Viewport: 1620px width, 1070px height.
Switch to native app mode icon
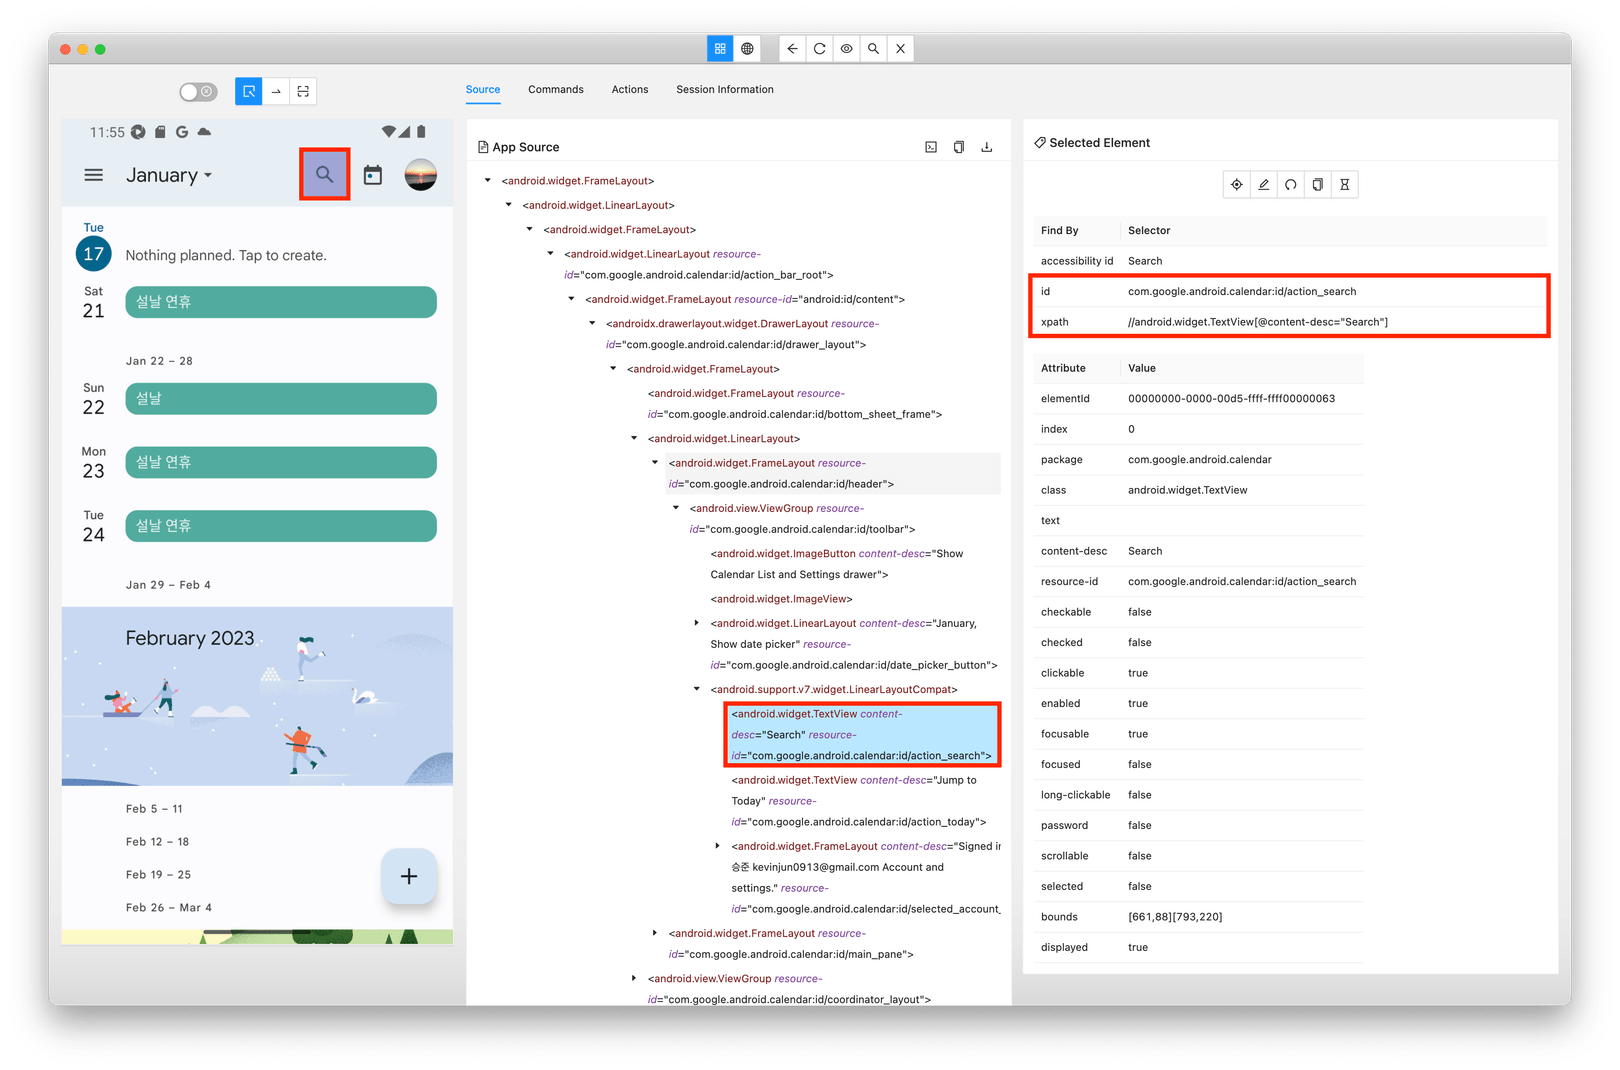pyautogui.click(x=720, y=48)
